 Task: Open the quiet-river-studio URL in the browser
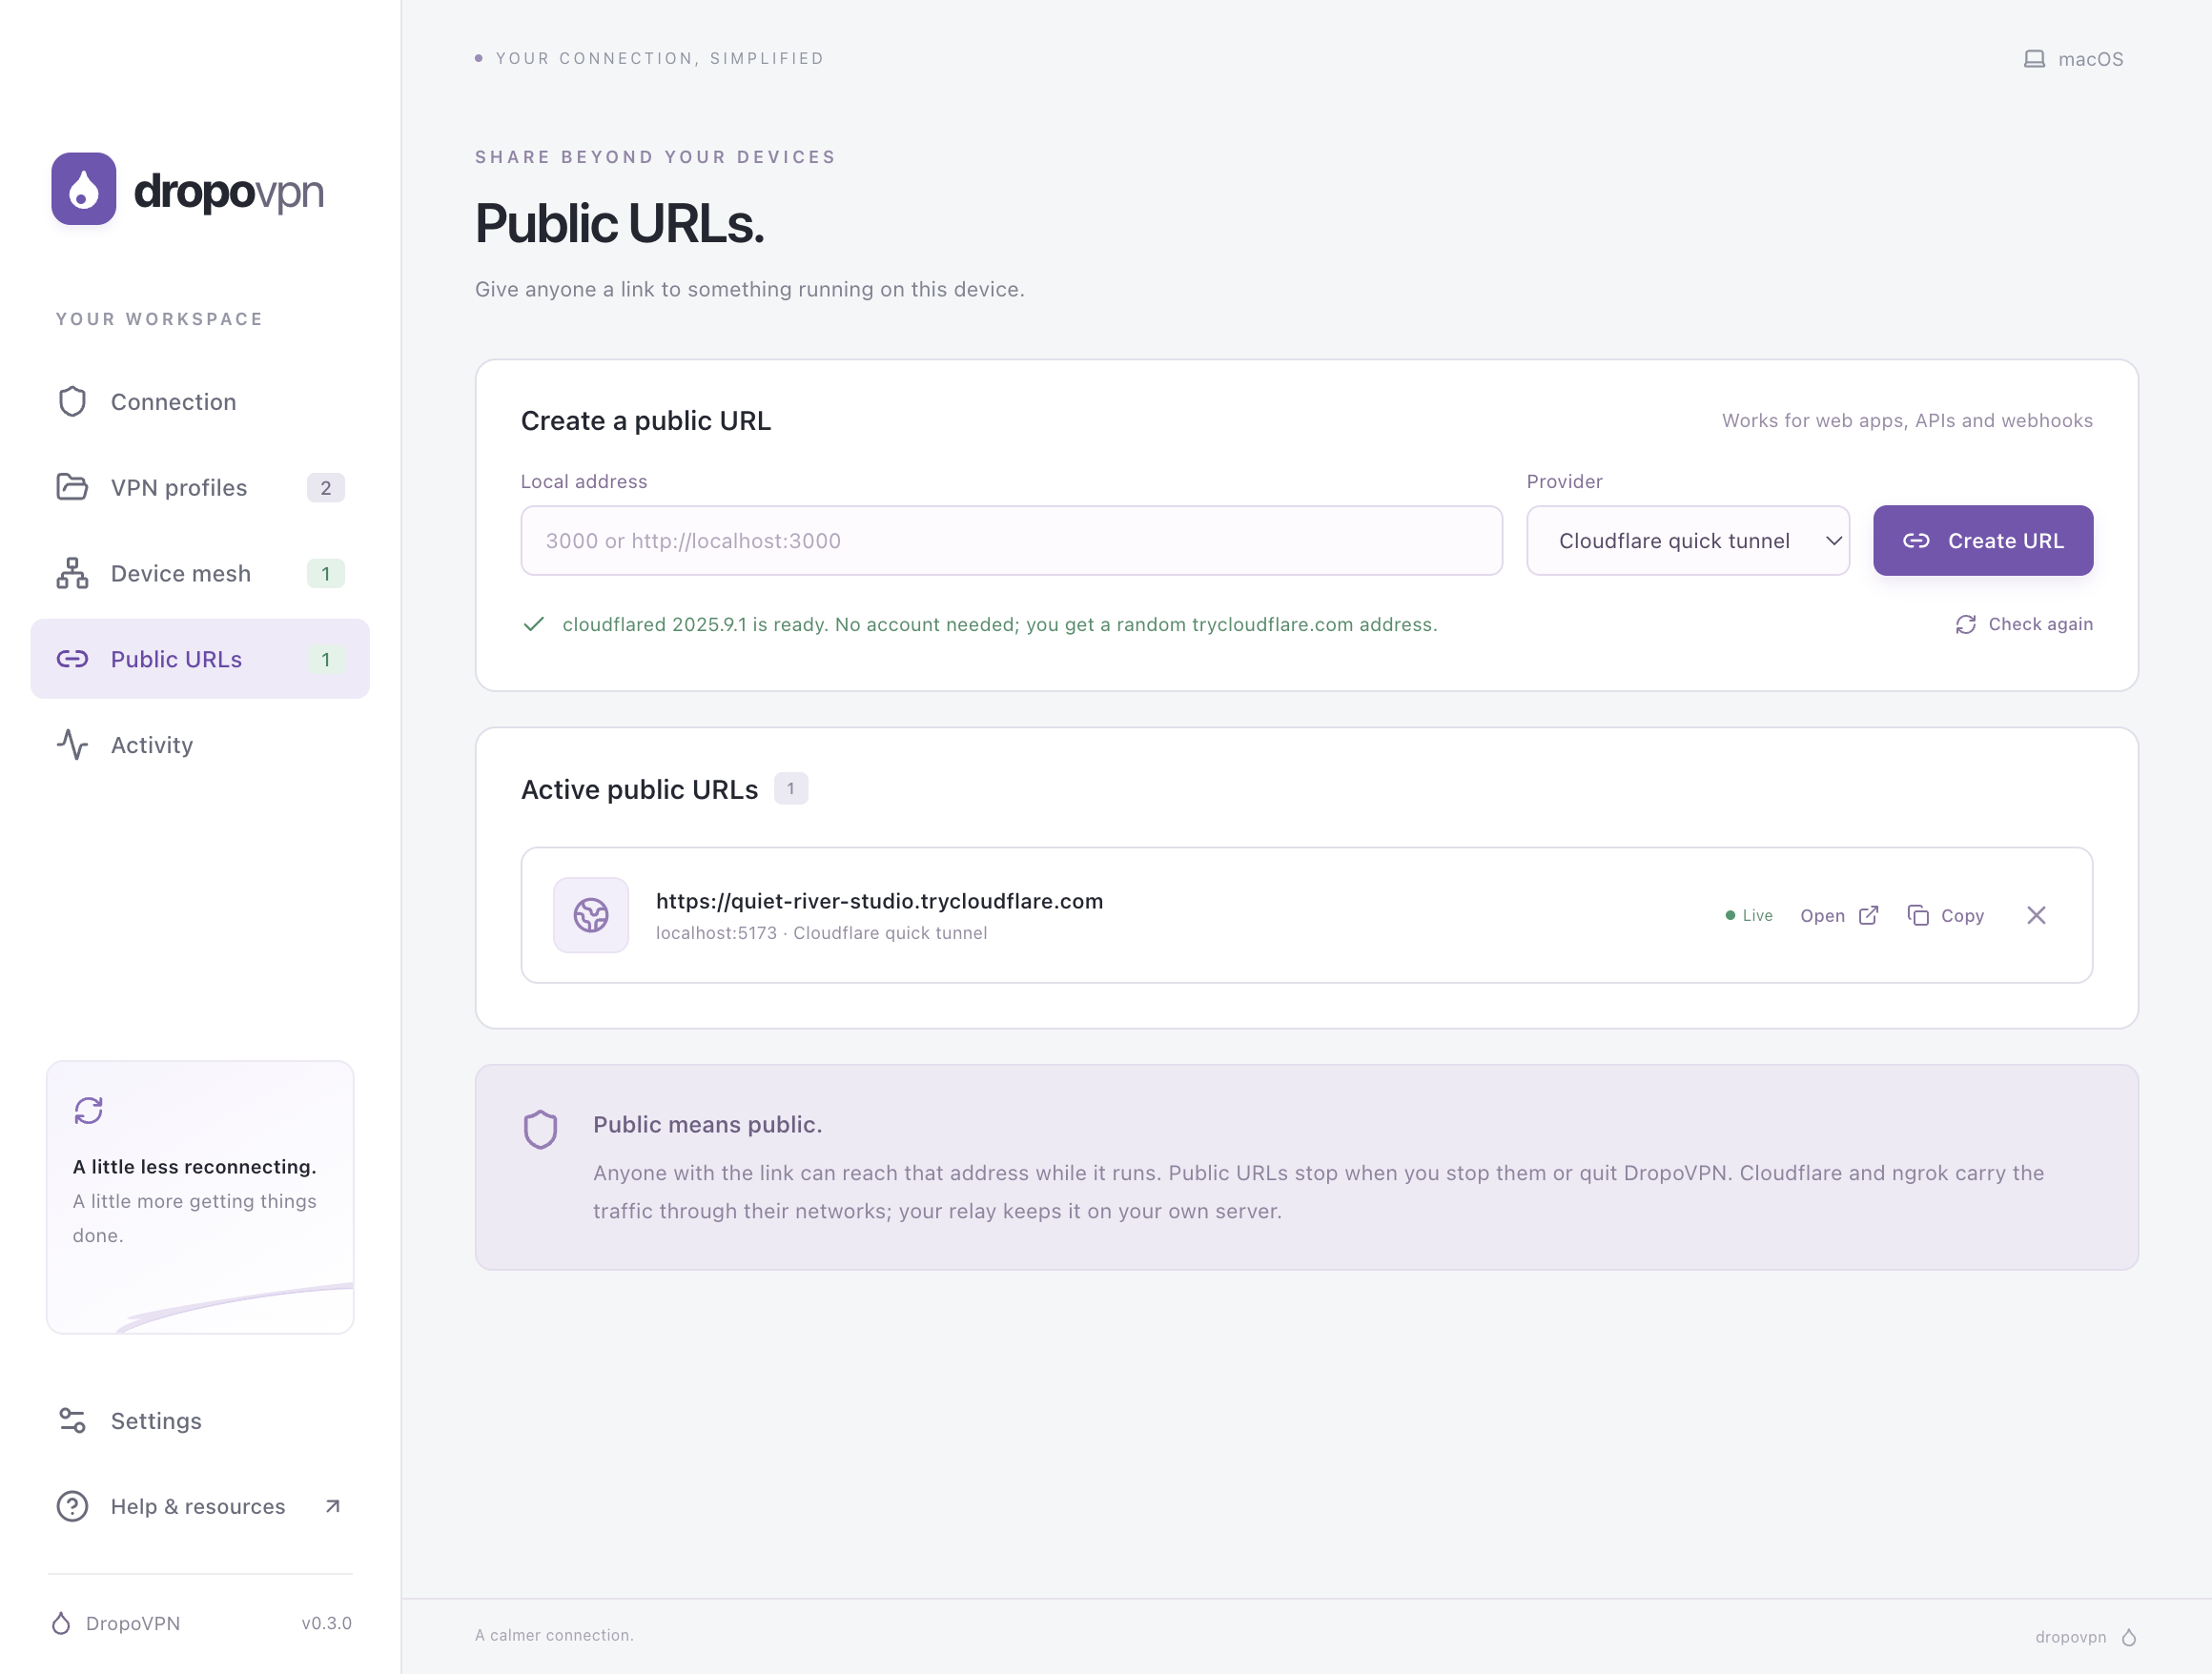[x=1840, y=915]
